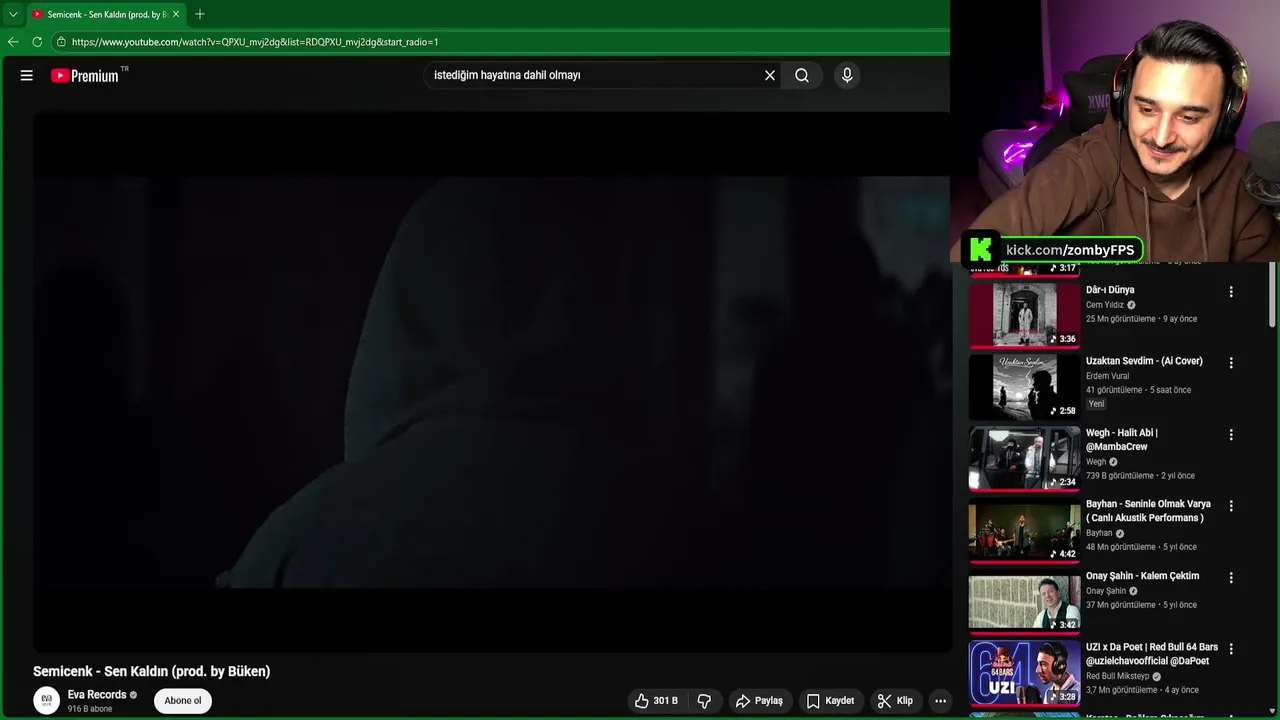
Task: Open the tab search dropdown arrow
Action: tap(13, 14)
